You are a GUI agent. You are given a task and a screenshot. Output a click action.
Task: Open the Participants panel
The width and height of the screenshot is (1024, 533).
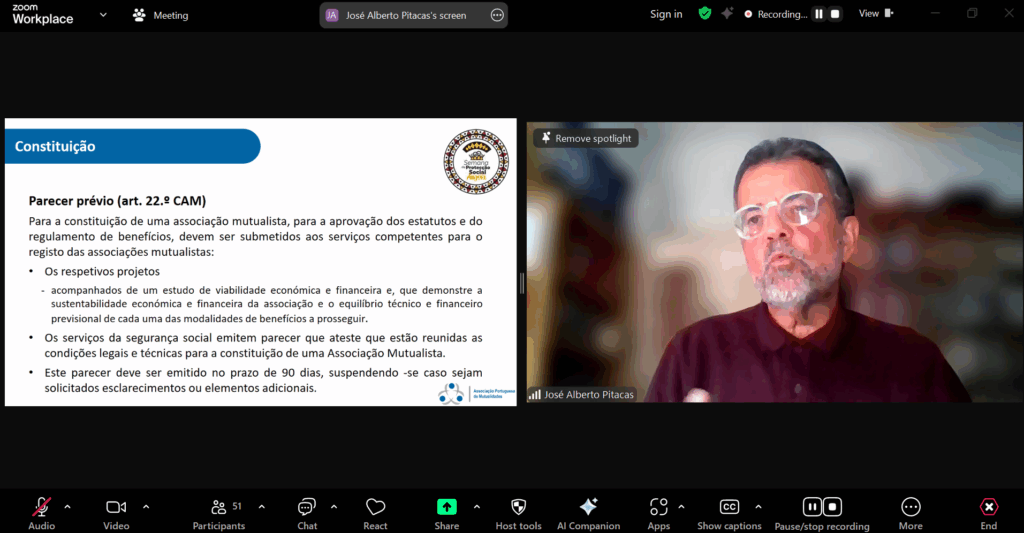[x=219, y=513]
